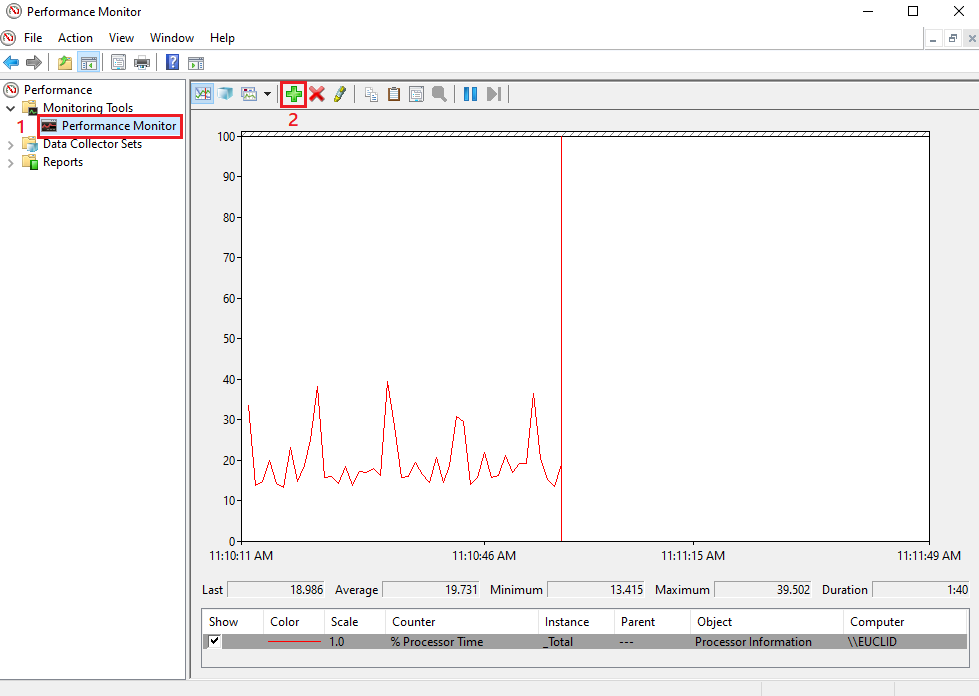Click the Average value field 19.731
The image size is (979, 696).
[x=431, y=590]
